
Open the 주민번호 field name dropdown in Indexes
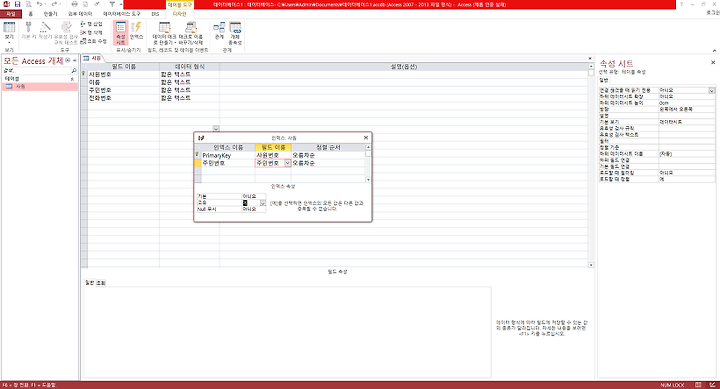pos(287,163)
